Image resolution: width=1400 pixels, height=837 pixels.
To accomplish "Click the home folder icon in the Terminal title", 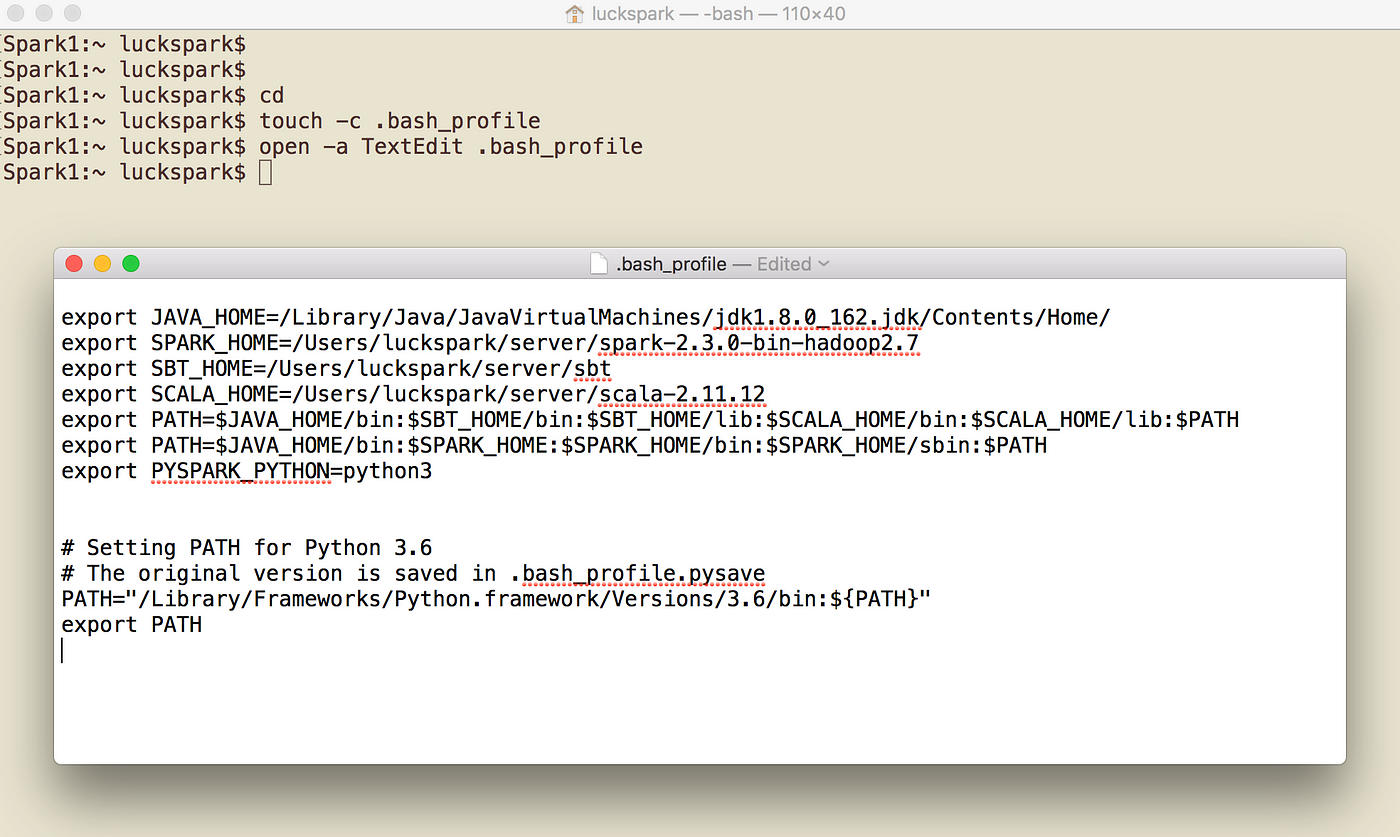I will [574, 14].
